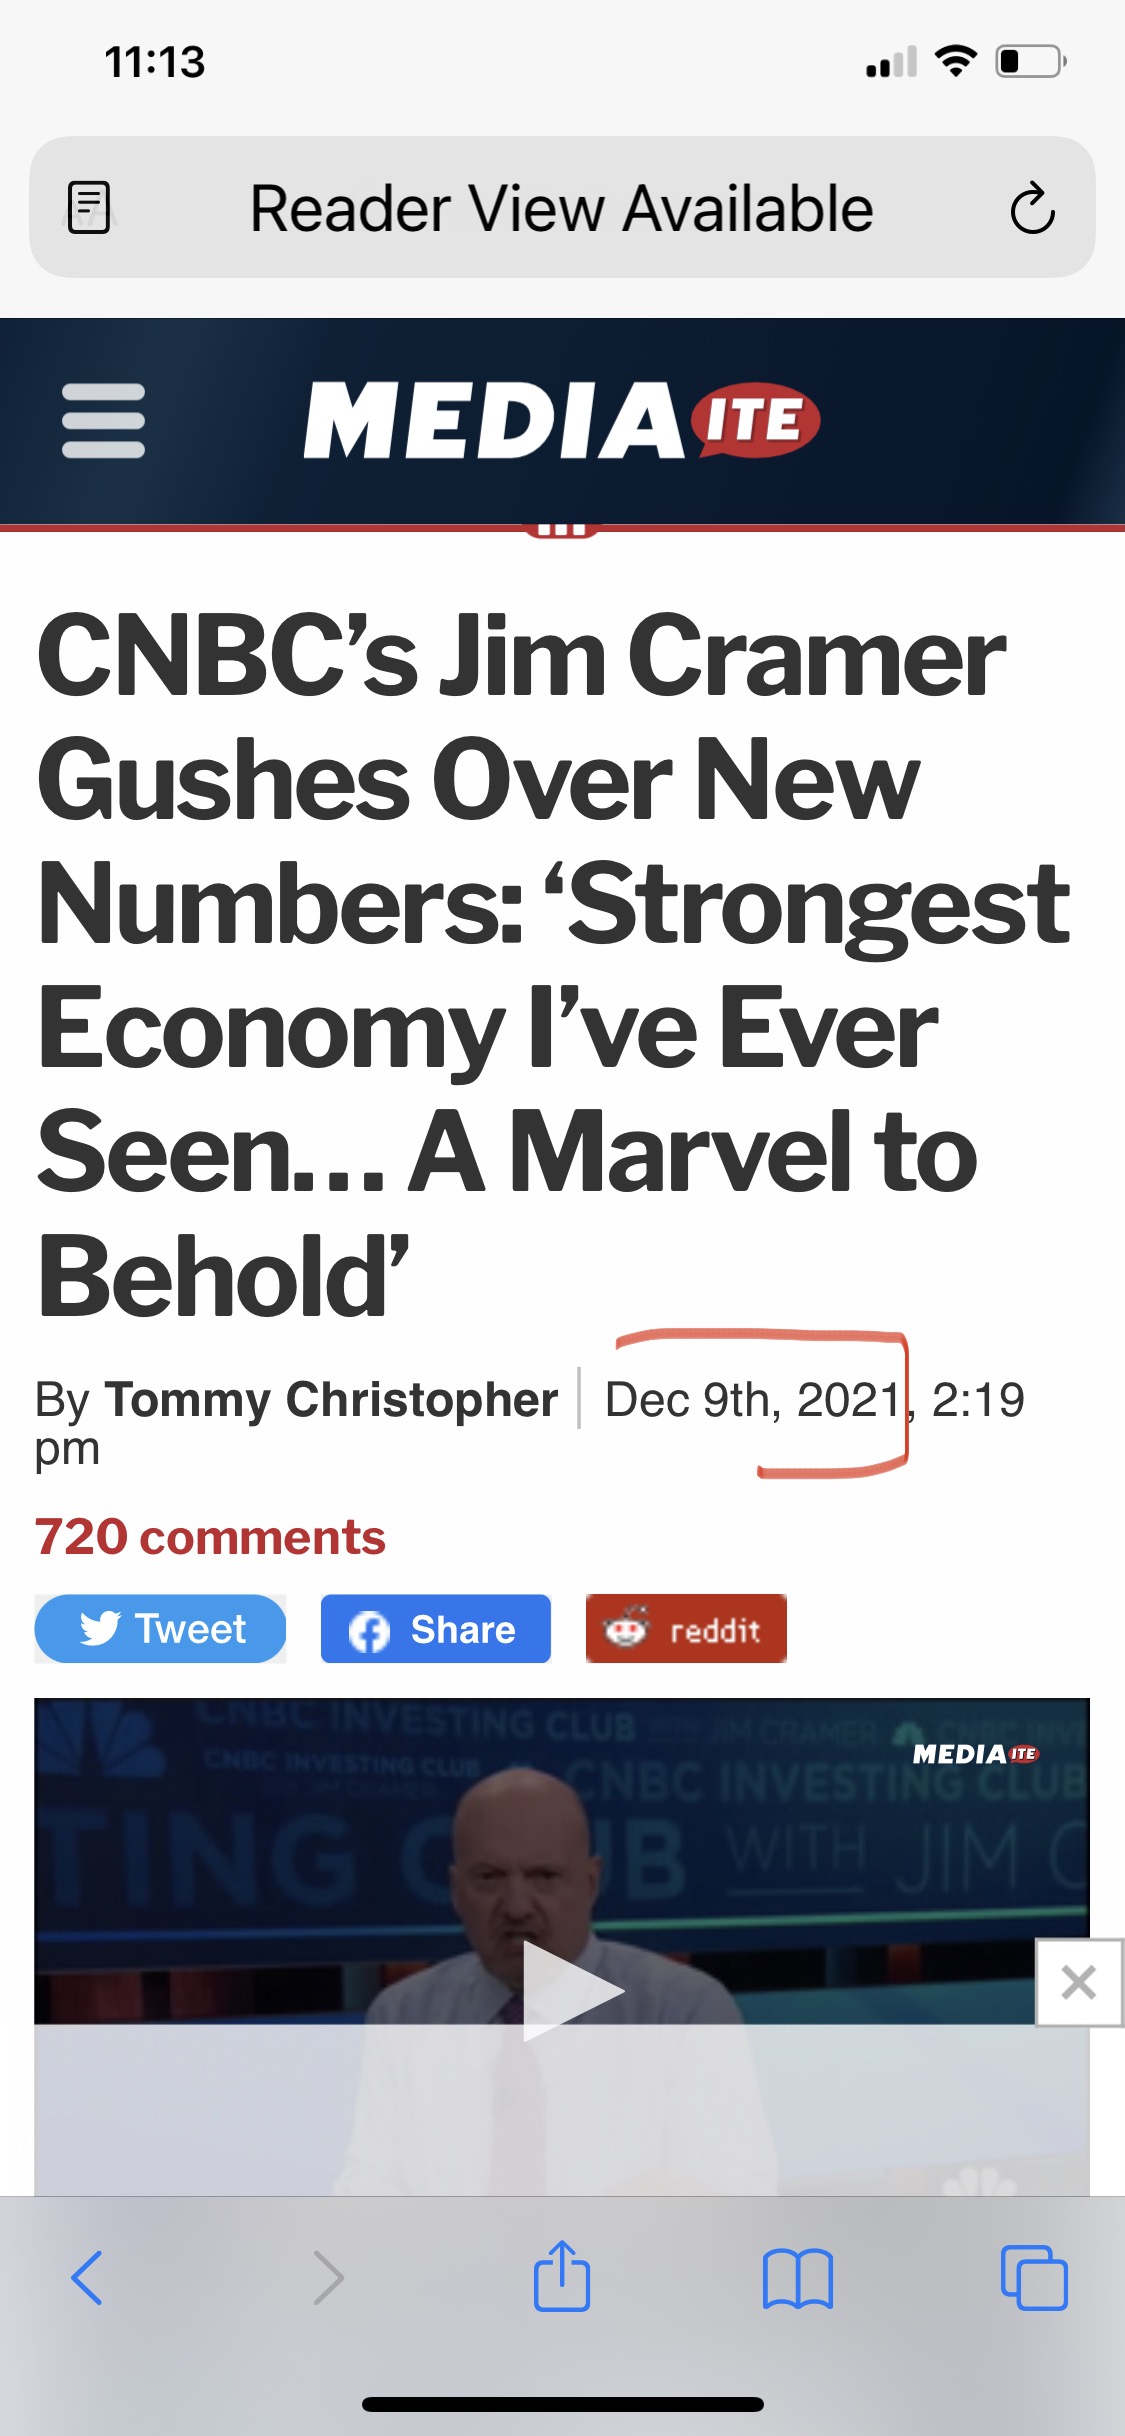Viewport: 1125px width, 2436px height.
Task: Open Safari bookmarks
Action: point(797,2278)
